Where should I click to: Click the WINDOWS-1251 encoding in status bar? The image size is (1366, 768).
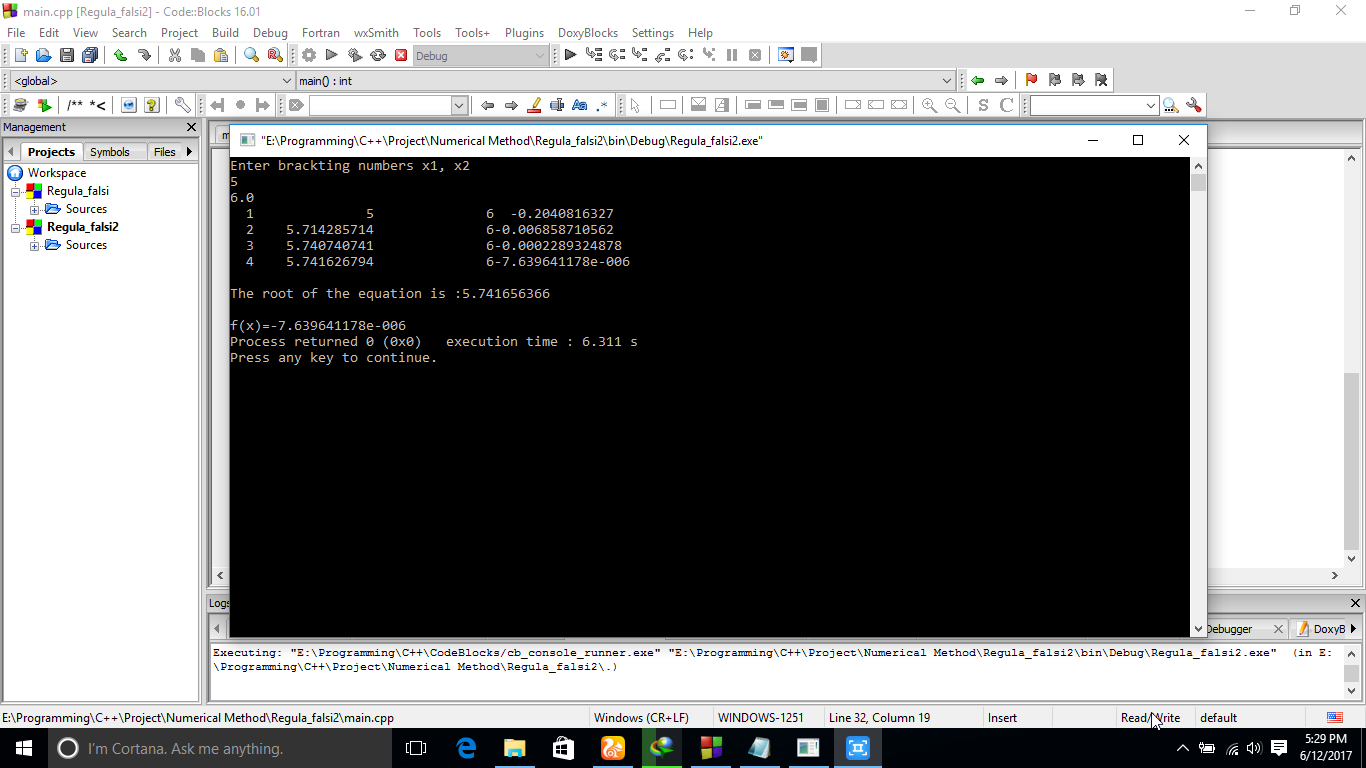coord(761,717)
